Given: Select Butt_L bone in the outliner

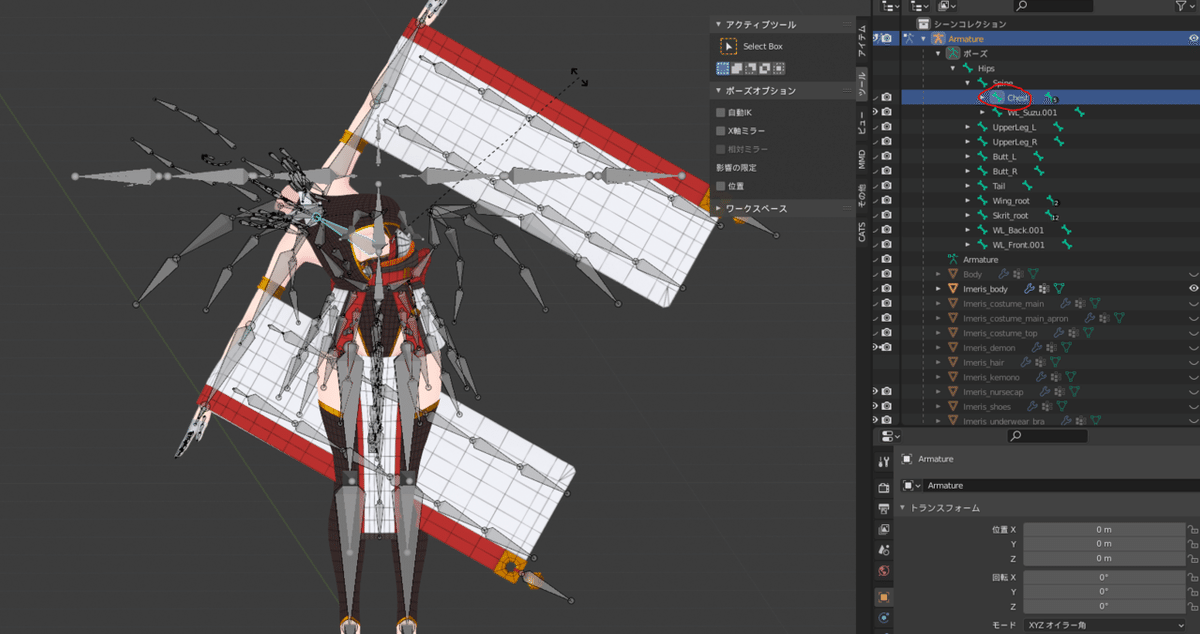Looking at the screenshot, I should [1004, 156].
